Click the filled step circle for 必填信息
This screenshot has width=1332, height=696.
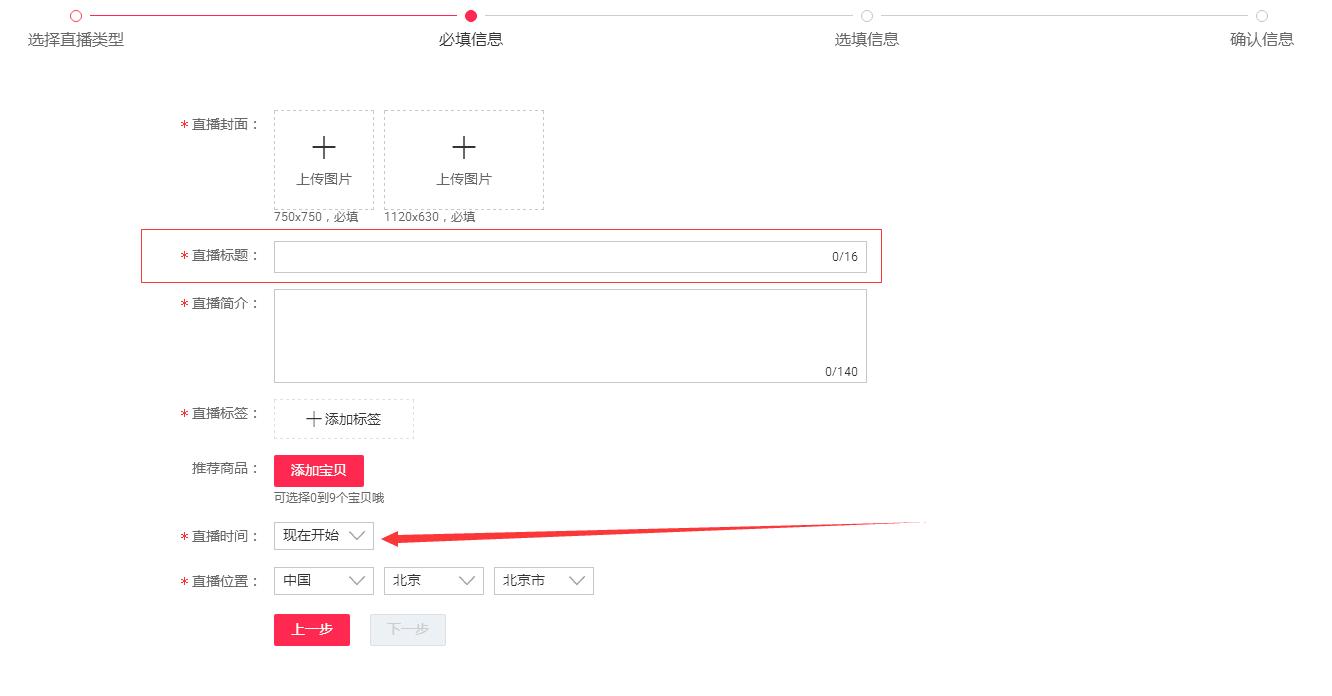[471, 16]
